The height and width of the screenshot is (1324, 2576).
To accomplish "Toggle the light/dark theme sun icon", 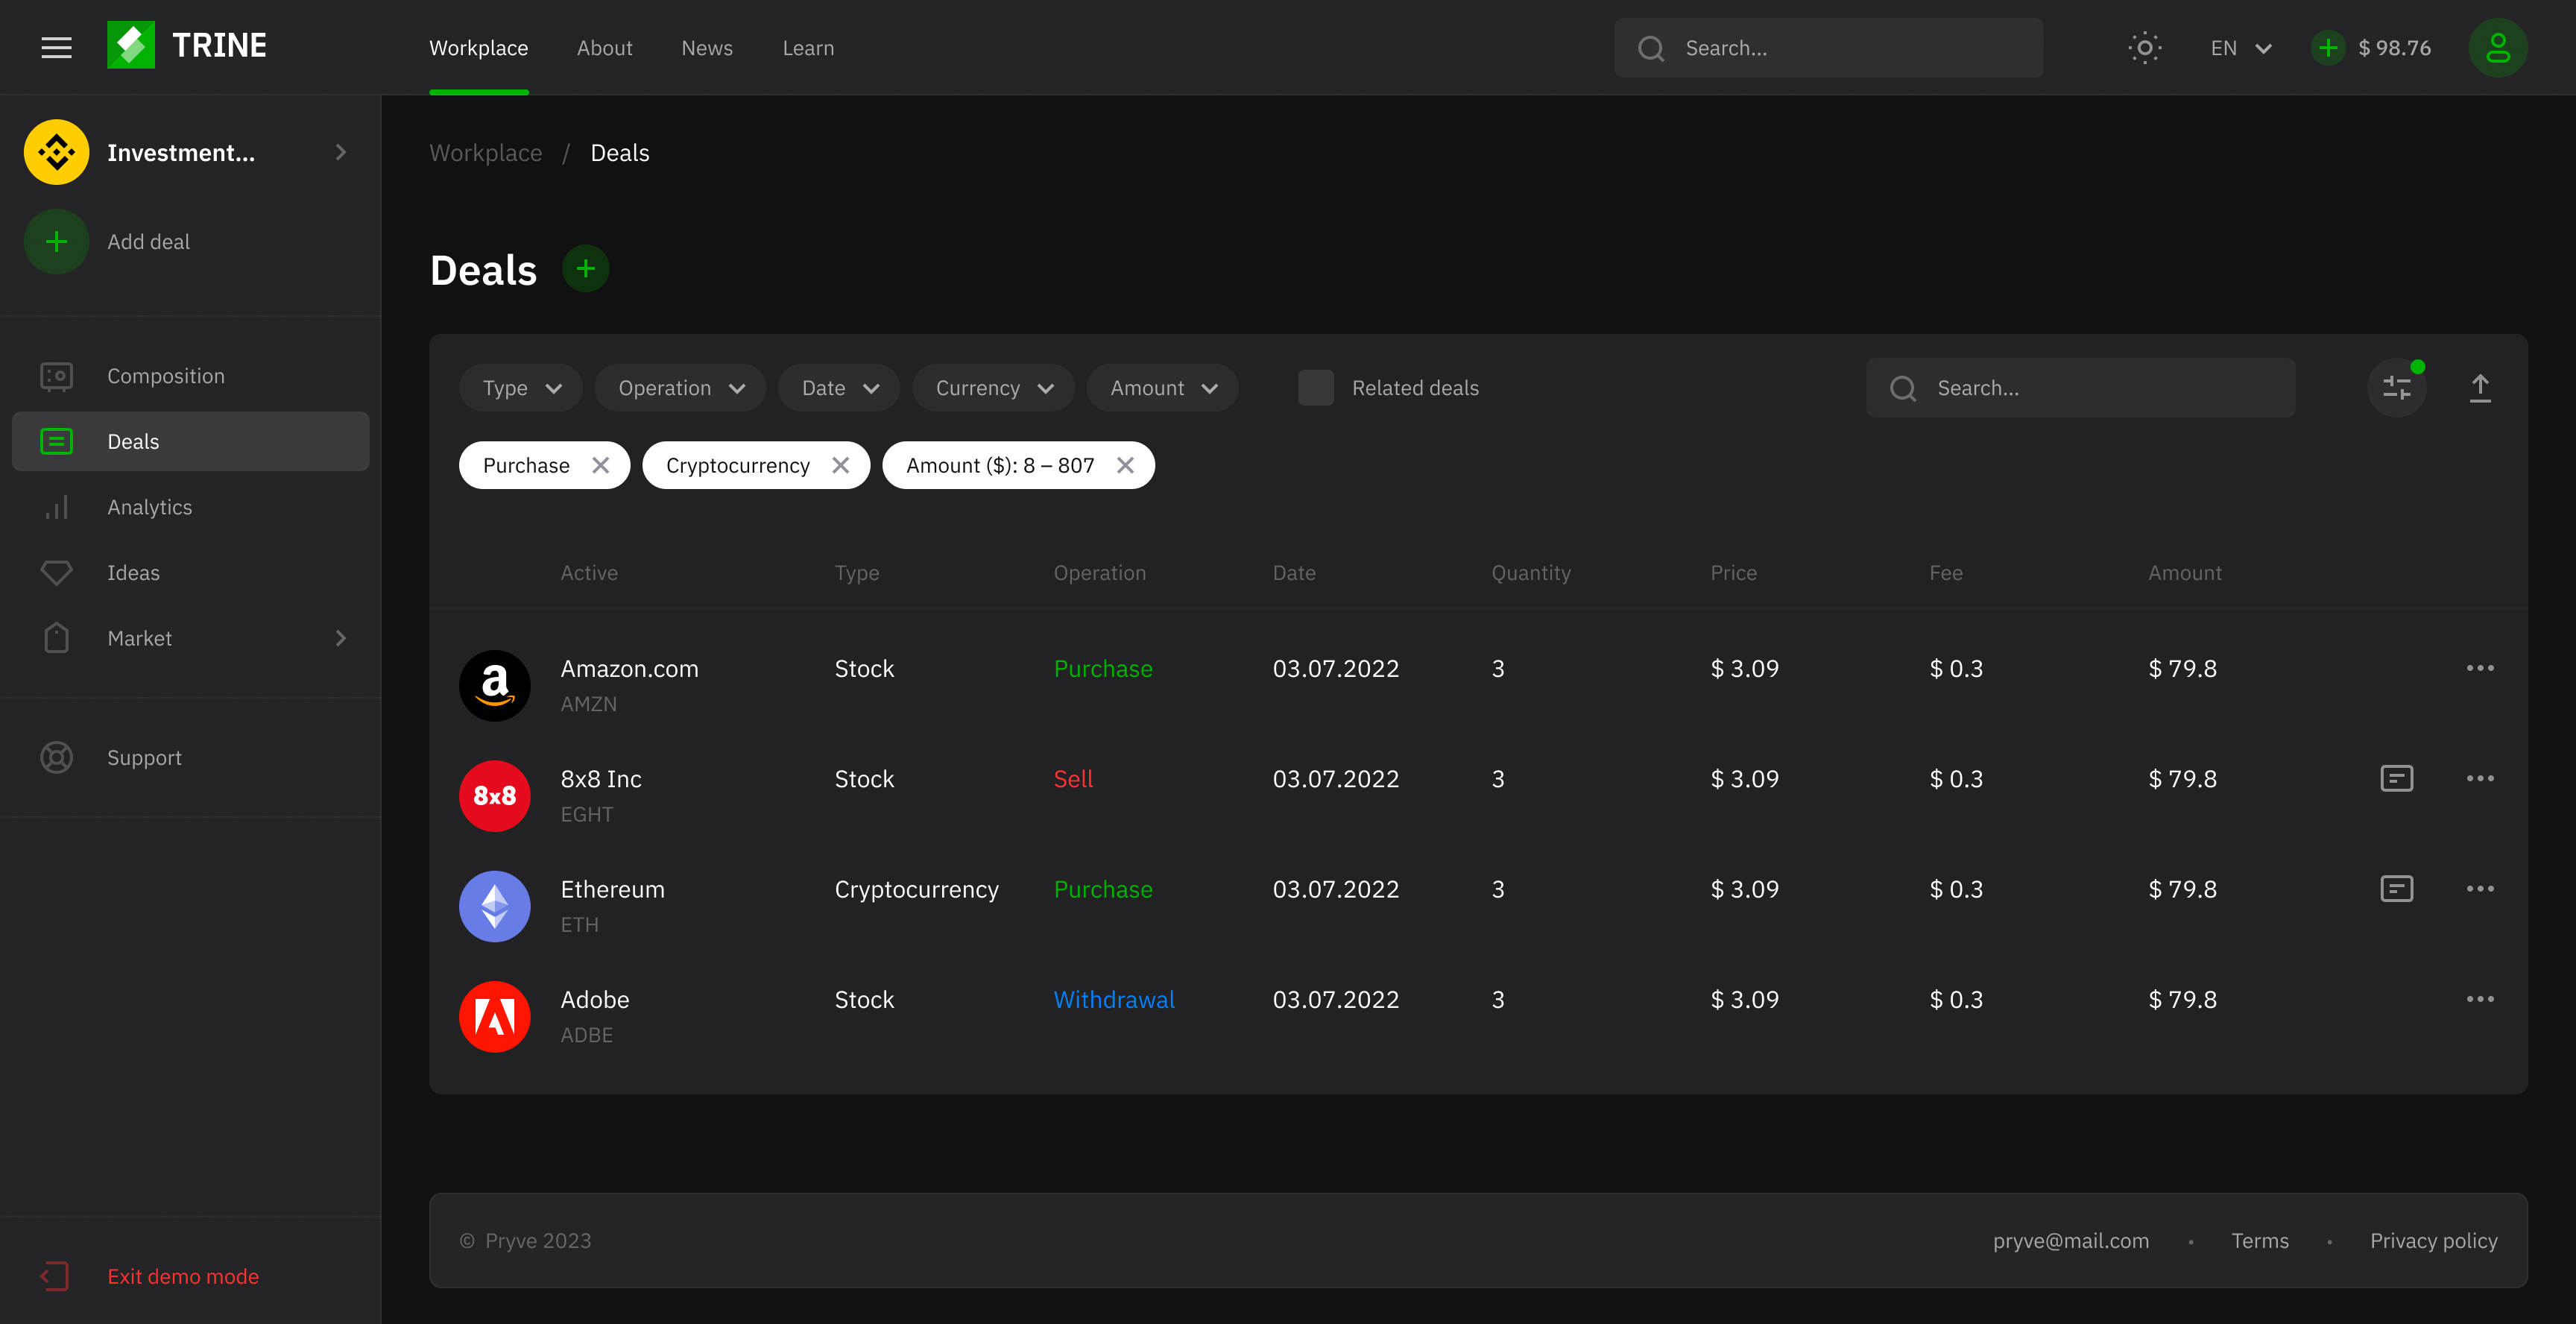I will [2144, 47].
